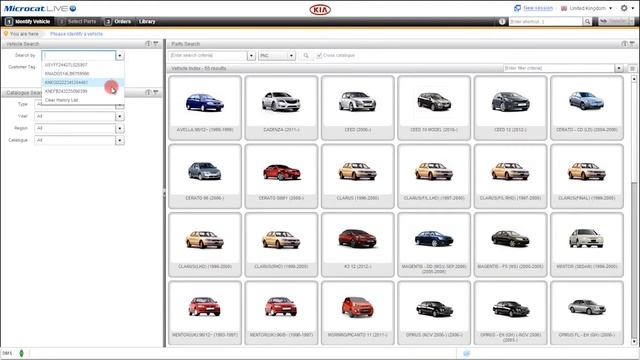The width and height of the screenshot is (640, 360).
Task: Click the green DMS status icon
Action: (x=22, y=353)
